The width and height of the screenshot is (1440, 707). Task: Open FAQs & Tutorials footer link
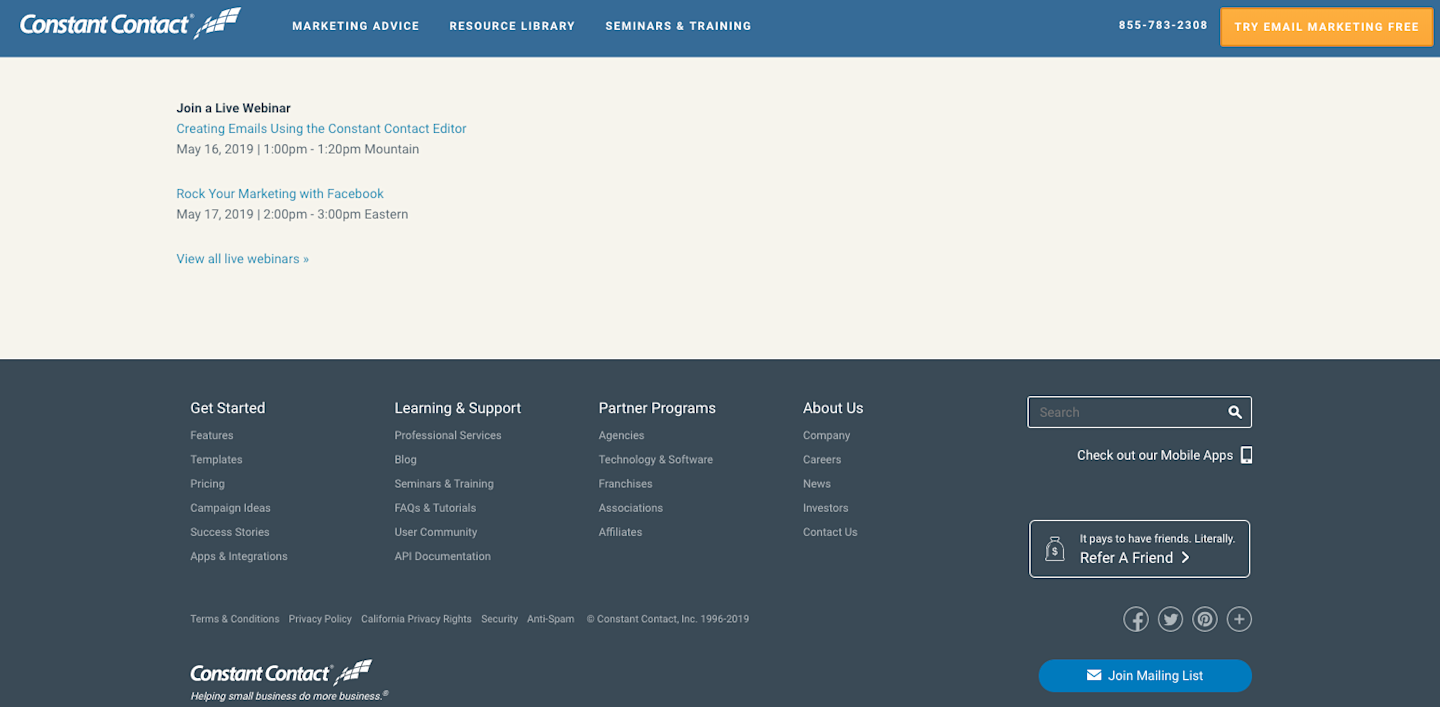click(x=435, y=508)
